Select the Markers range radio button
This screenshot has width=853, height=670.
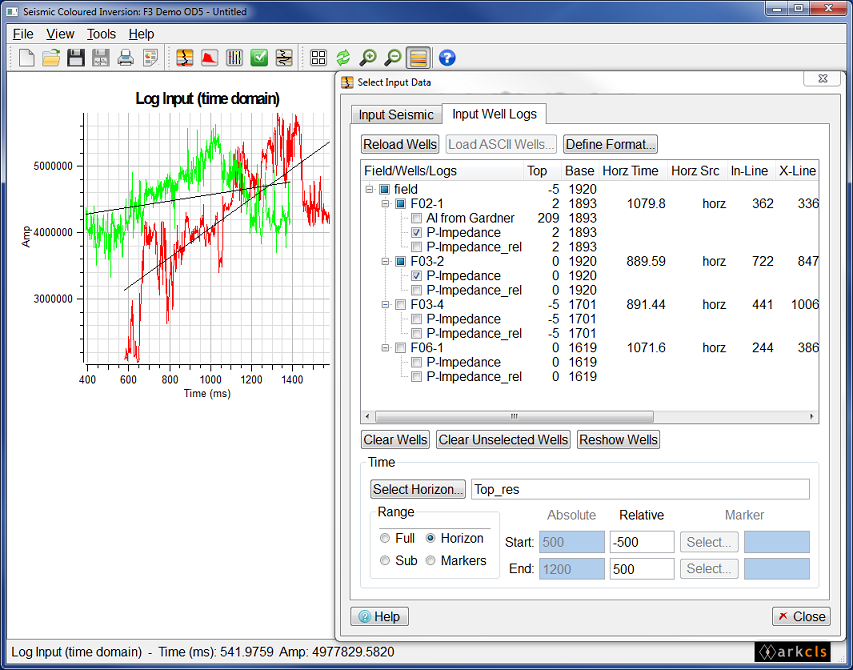click(x=431, y=561)
